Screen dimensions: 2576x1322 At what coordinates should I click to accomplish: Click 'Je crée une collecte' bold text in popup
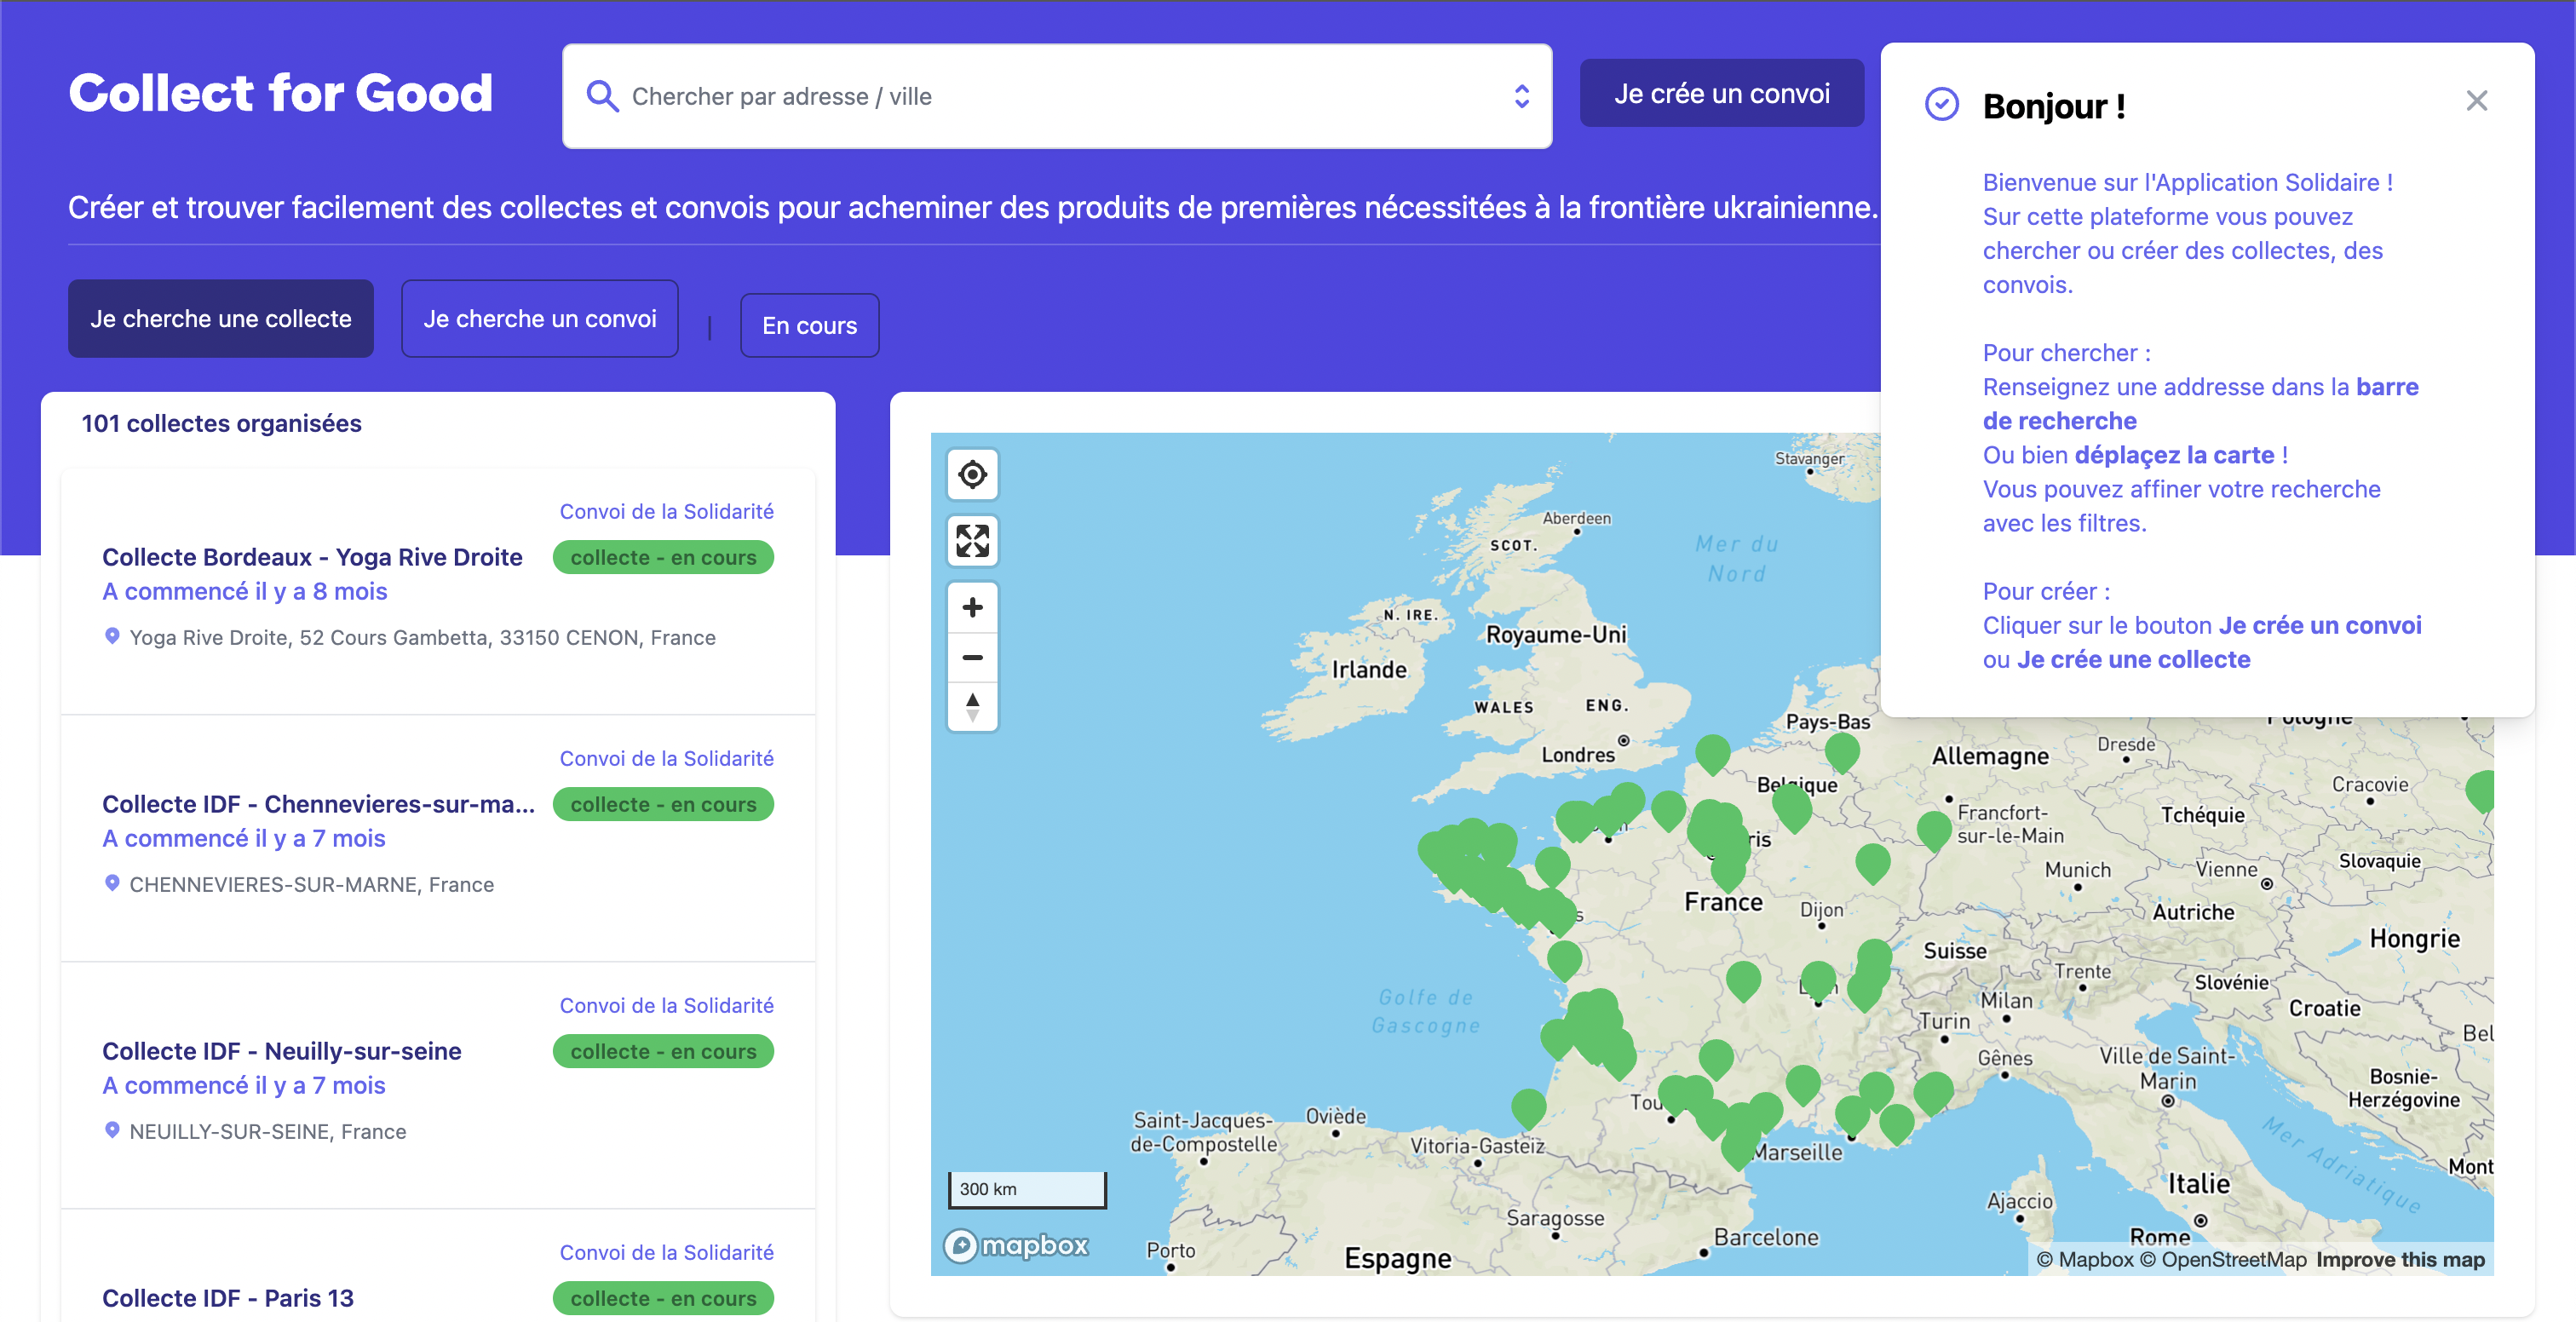(2133, 659)
